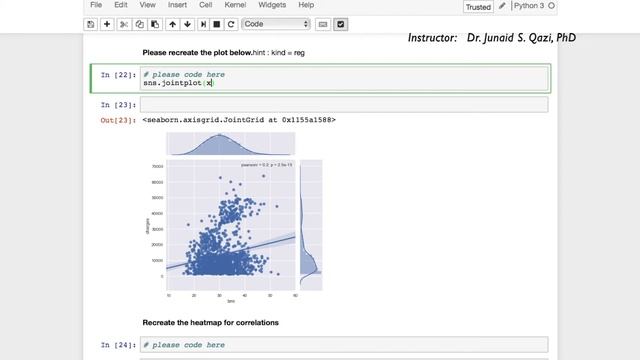Open the command palette keyboard icon
Image resolution: width=640 pixels, height=360 pixels.
(x=323, y=24)
